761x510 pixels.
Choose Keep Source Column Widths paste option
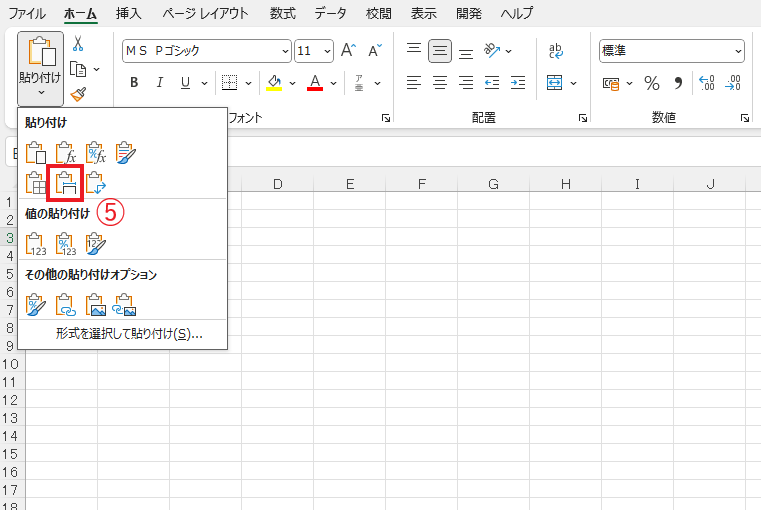pyautogui.click(x=66, y=183)
